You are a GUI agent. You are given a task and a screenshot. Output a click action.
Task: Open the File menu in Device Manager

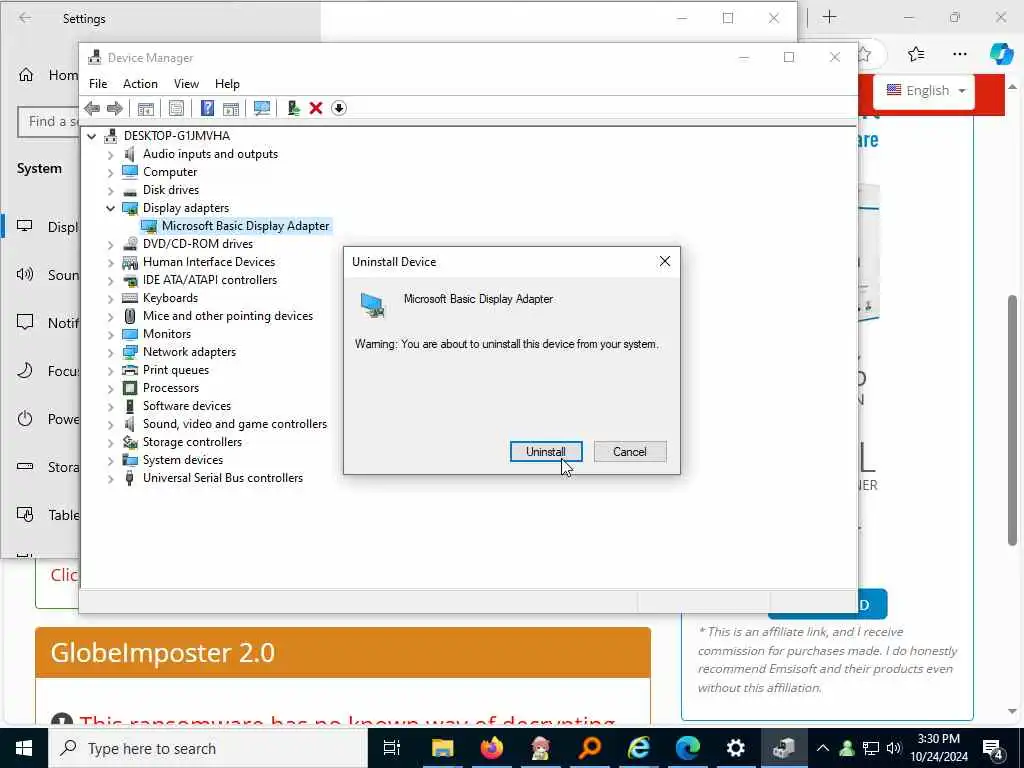click(x=98, y=84)
